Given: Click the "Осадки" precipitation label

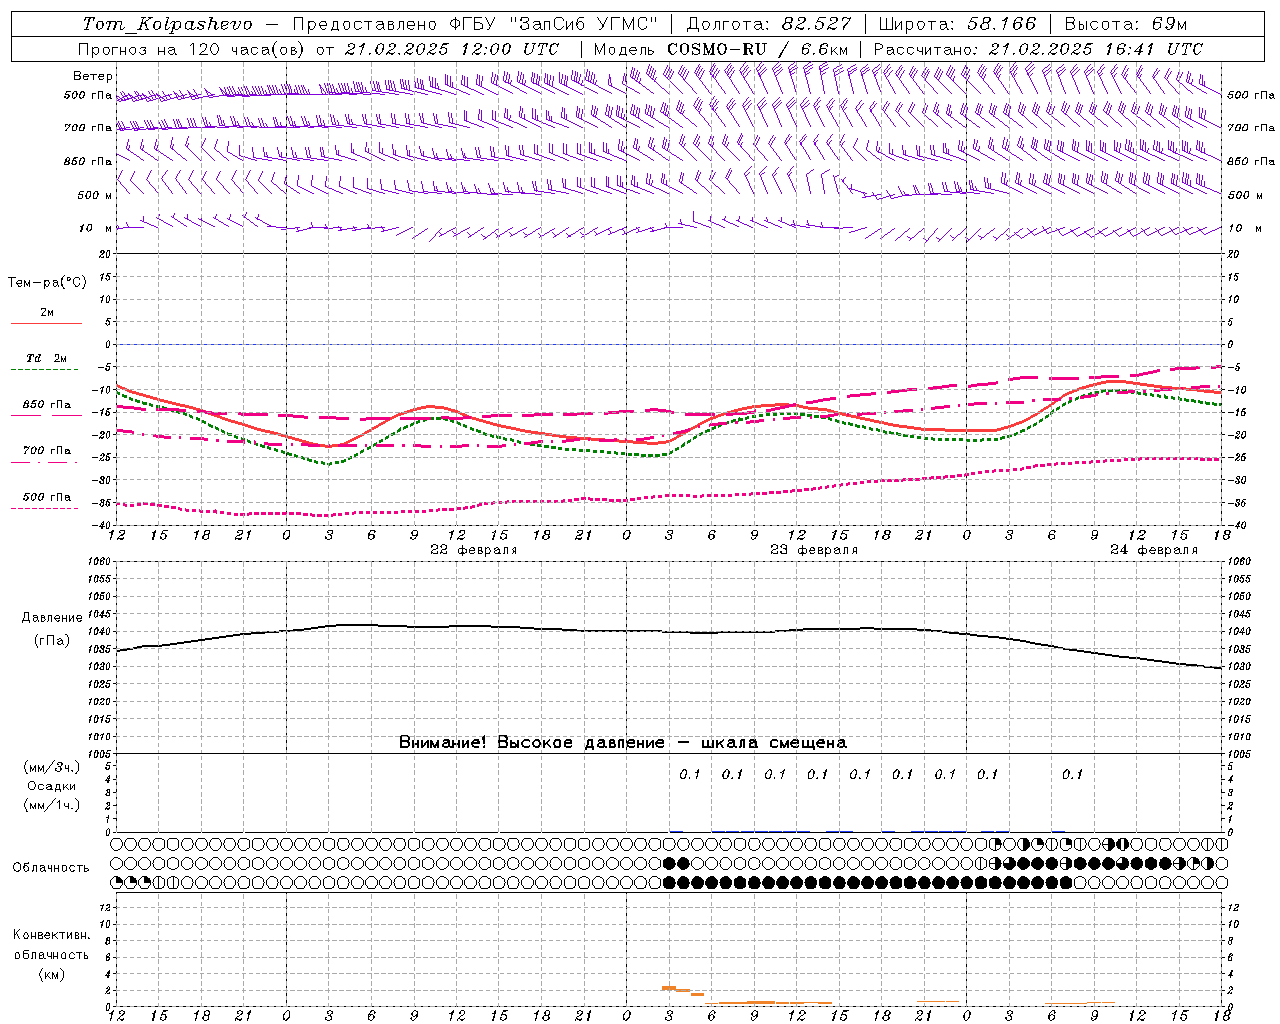Looking at the screenshot, I should point(52,786).
